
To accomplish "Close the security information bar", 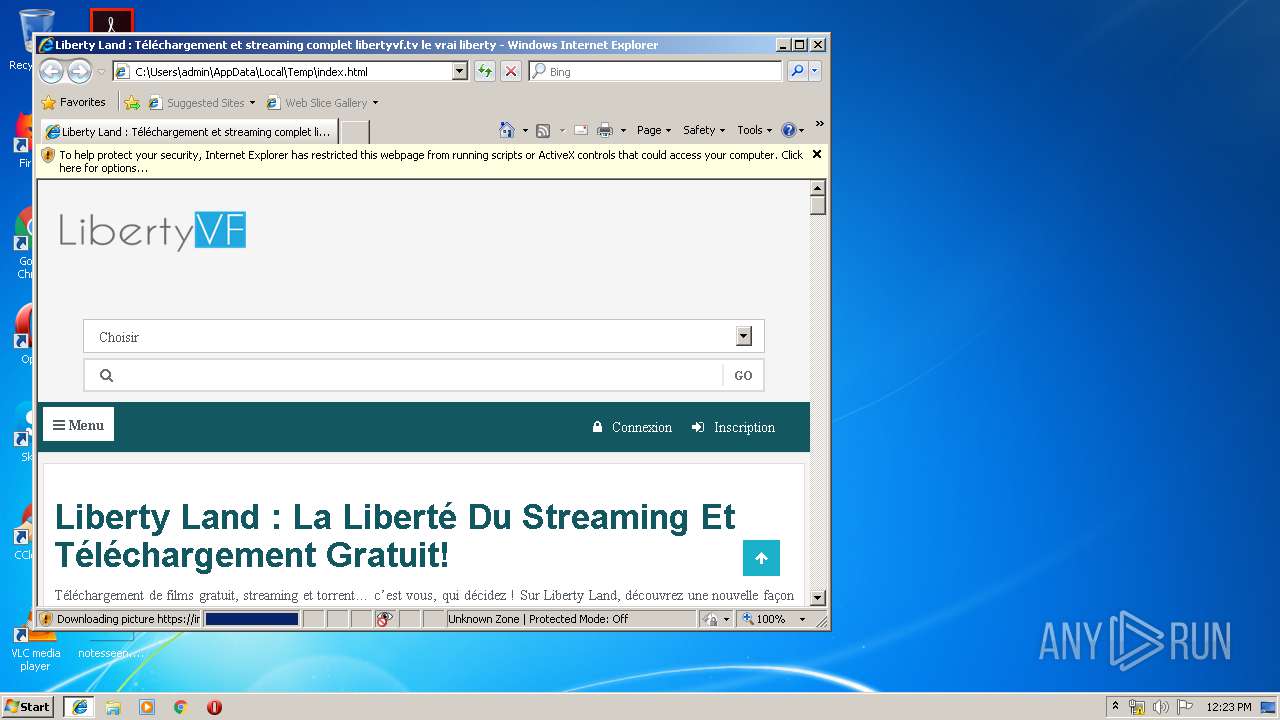I will [817, 154].
